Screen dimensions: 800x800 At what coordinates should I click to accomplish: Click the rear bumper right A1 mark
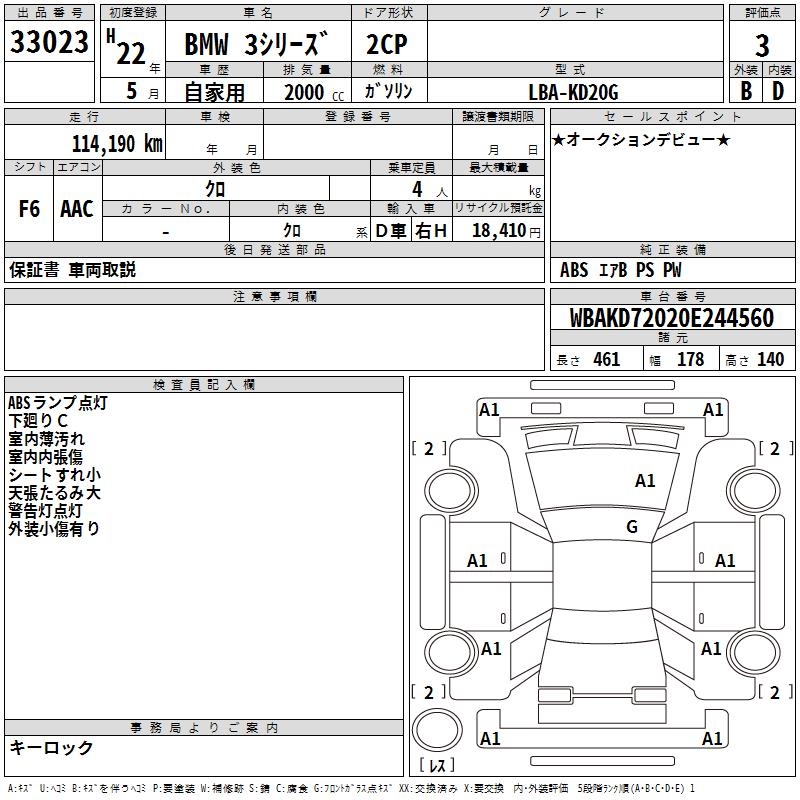click(712, 739)
